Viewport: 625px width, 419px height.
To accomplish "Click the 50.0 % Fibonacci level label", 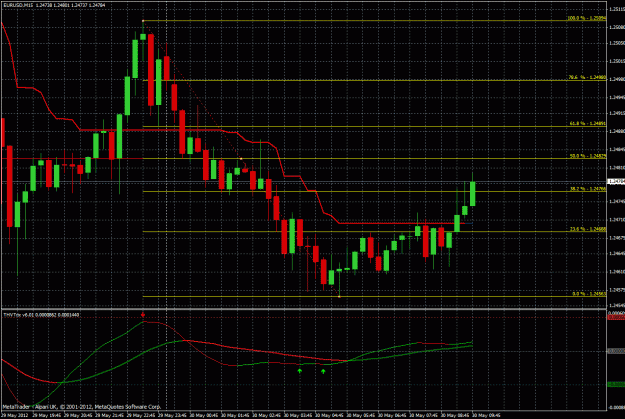I will pyautogui.click(x=588, y=156).
